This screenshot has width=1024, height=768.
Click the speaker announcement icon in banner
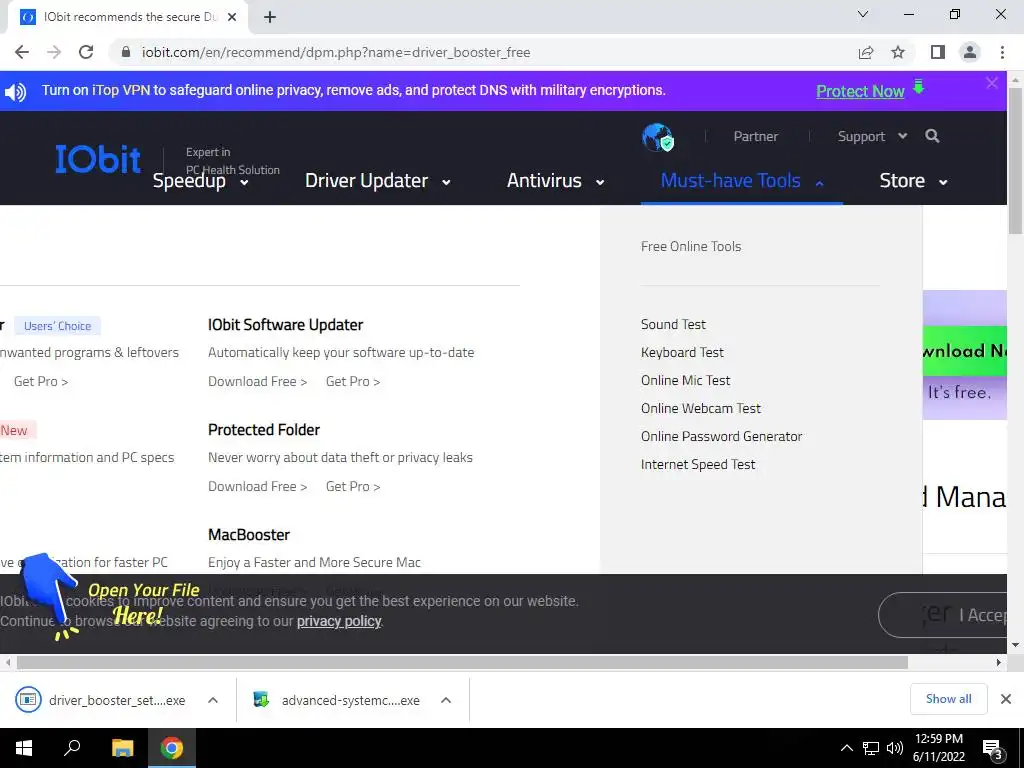(x=15, y=91)
